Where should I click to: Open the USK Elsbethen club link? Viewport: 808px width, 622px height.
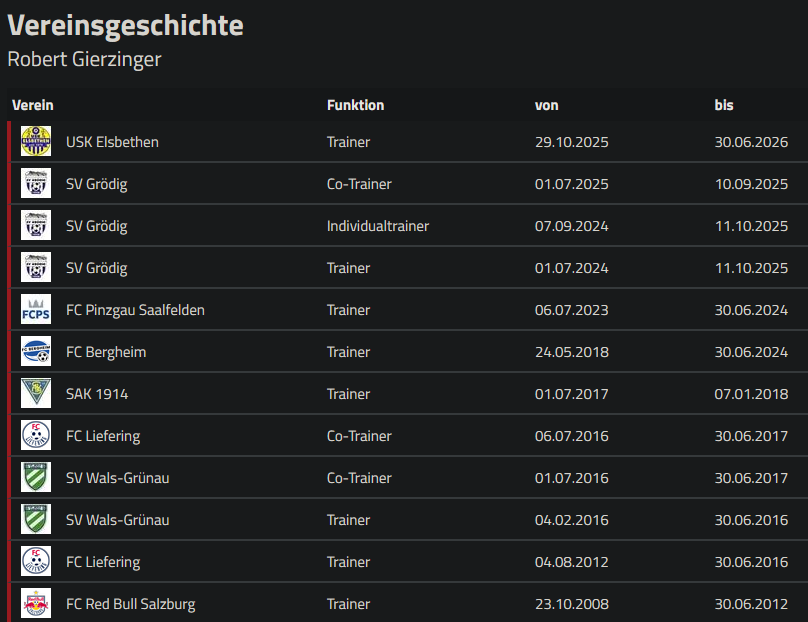112,142
